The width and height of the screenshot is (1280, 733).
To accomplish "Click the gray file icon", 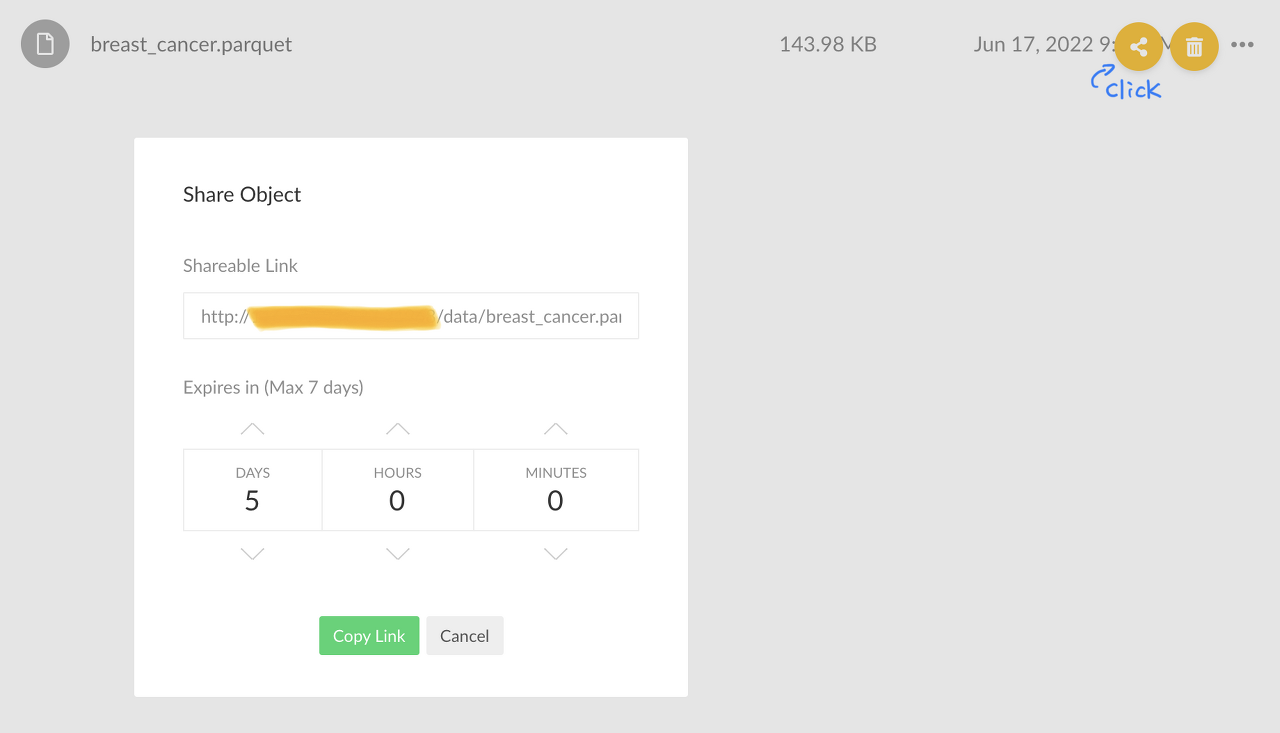I will pyautogui.click(x=45, y=44).
